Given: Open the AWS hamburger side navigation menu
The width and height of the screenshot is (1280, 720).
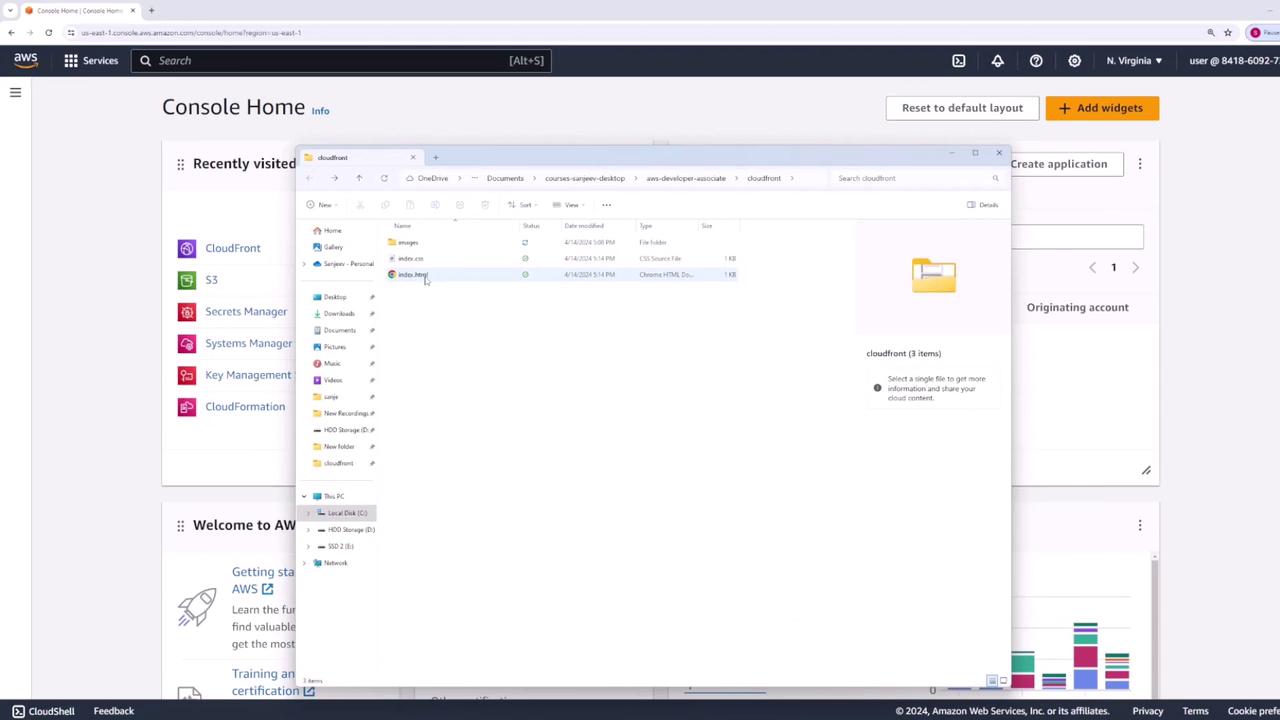Looking at the screenshot, I should click(x=15, y=93).
